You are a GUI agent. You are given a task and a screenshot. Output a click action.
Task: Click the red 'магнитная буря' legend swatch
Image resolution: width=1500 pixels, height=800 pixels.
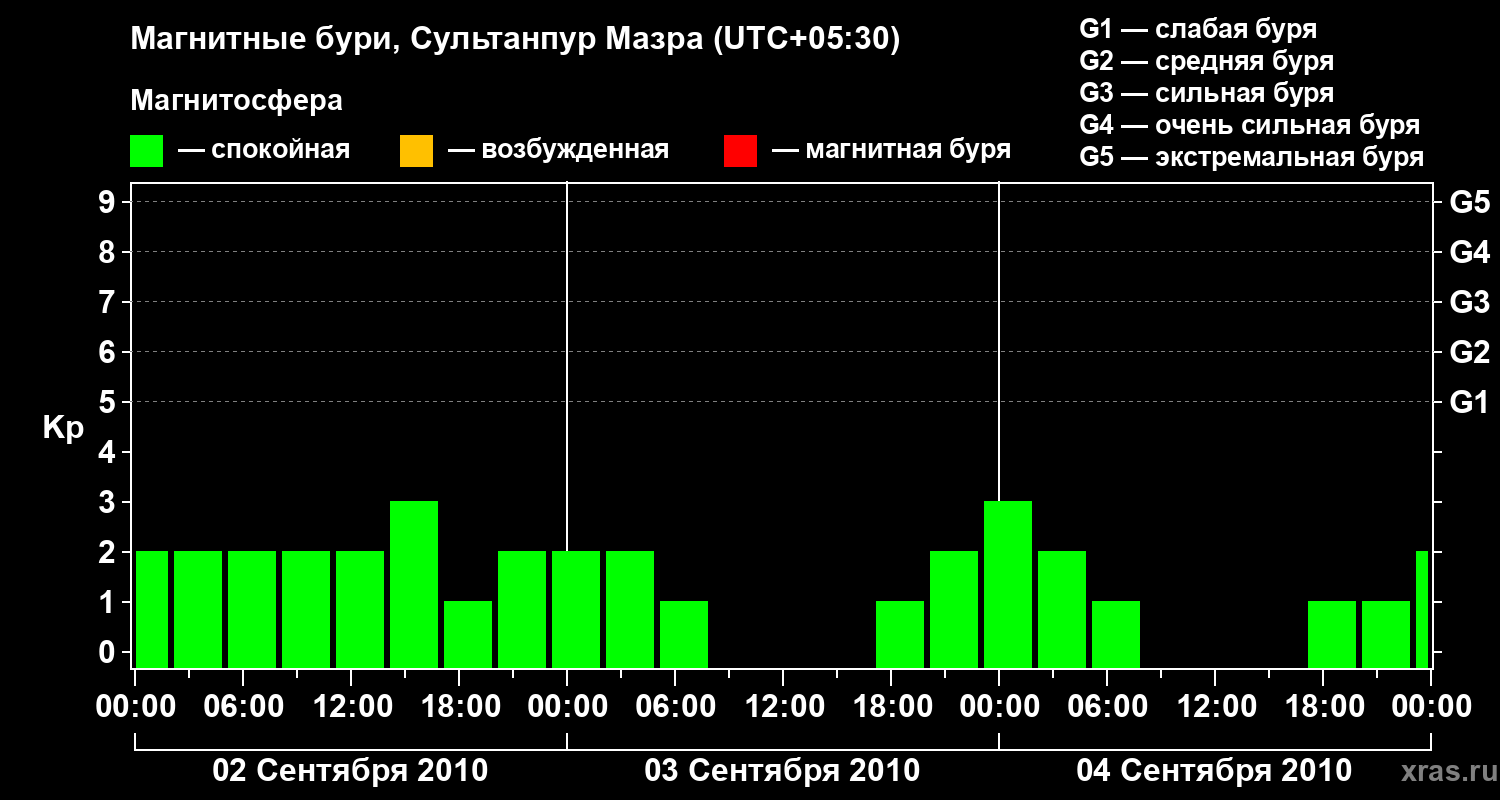coord(740,151)
